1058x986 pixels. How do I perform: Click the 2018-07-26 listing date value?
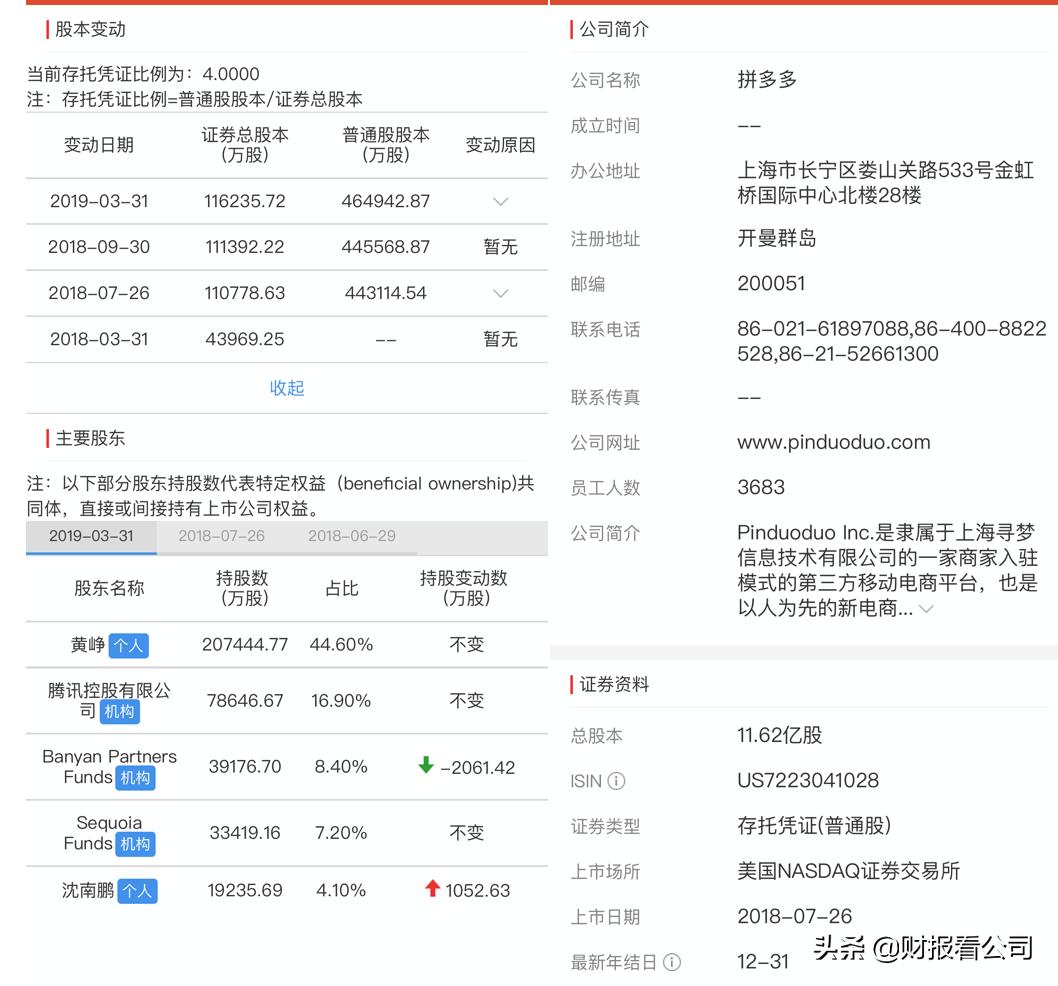pyautogui.click(x=794, y=916)
